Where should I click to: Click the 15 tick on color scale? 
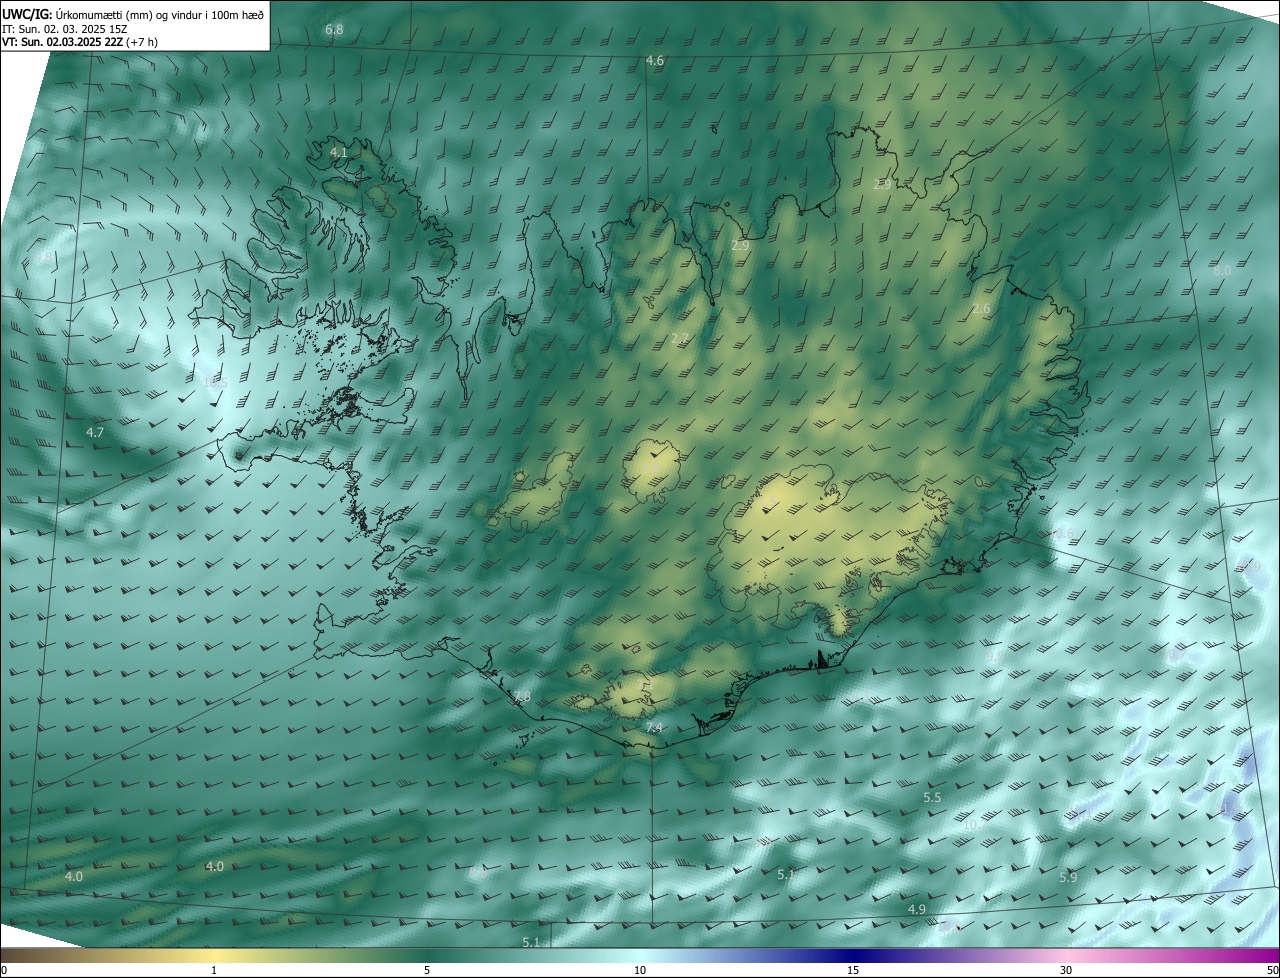[x=853, y=970]
